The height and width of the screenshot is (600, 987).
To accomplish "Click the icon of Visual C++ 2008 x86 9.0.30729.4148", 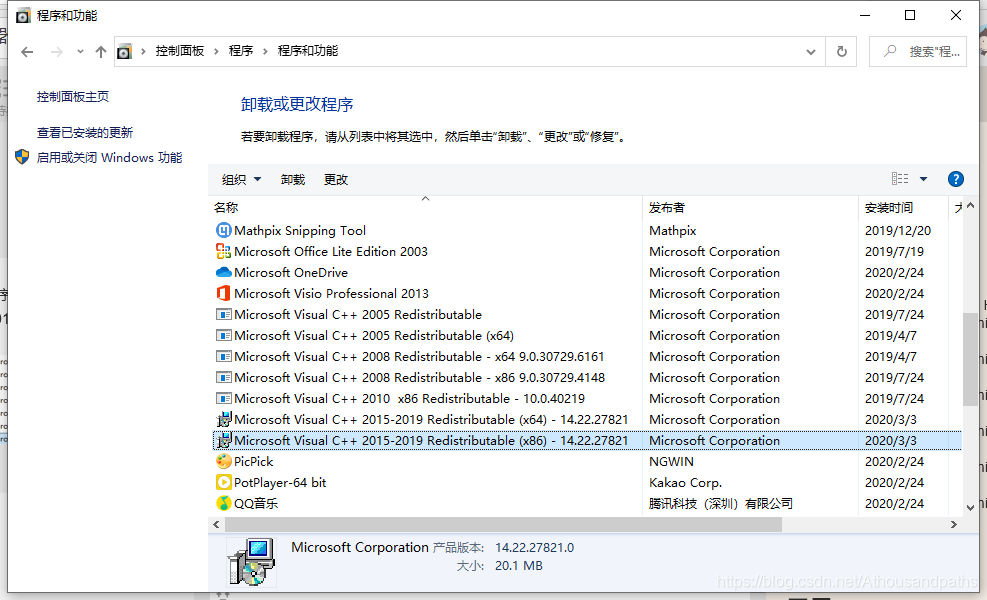I will [x=223, y=378].
